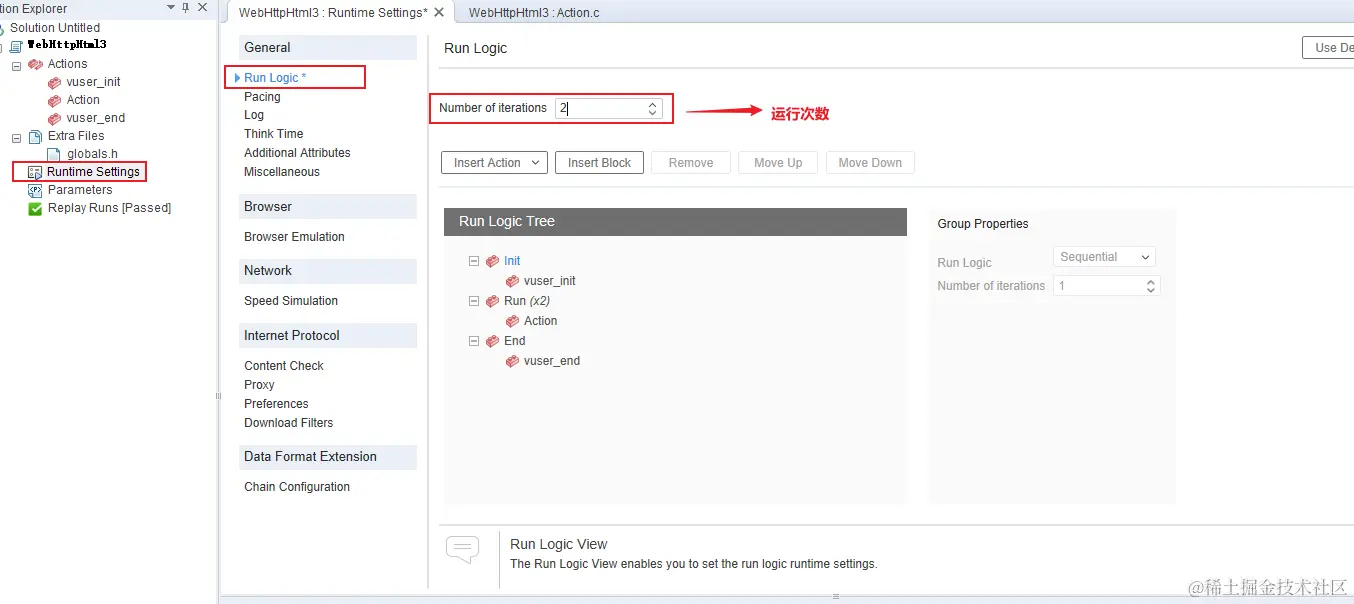The width and height of the screenshot is (1354, 604).
Task: Click the End block icon in Run Logic Tree
Action: (x=492, y=341)
